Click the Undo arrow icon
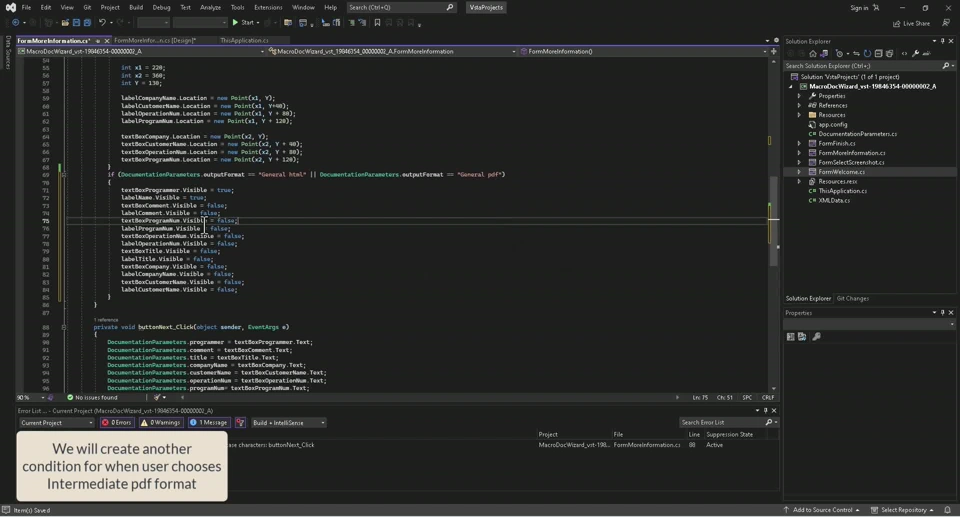 click(x=102, y=23)
